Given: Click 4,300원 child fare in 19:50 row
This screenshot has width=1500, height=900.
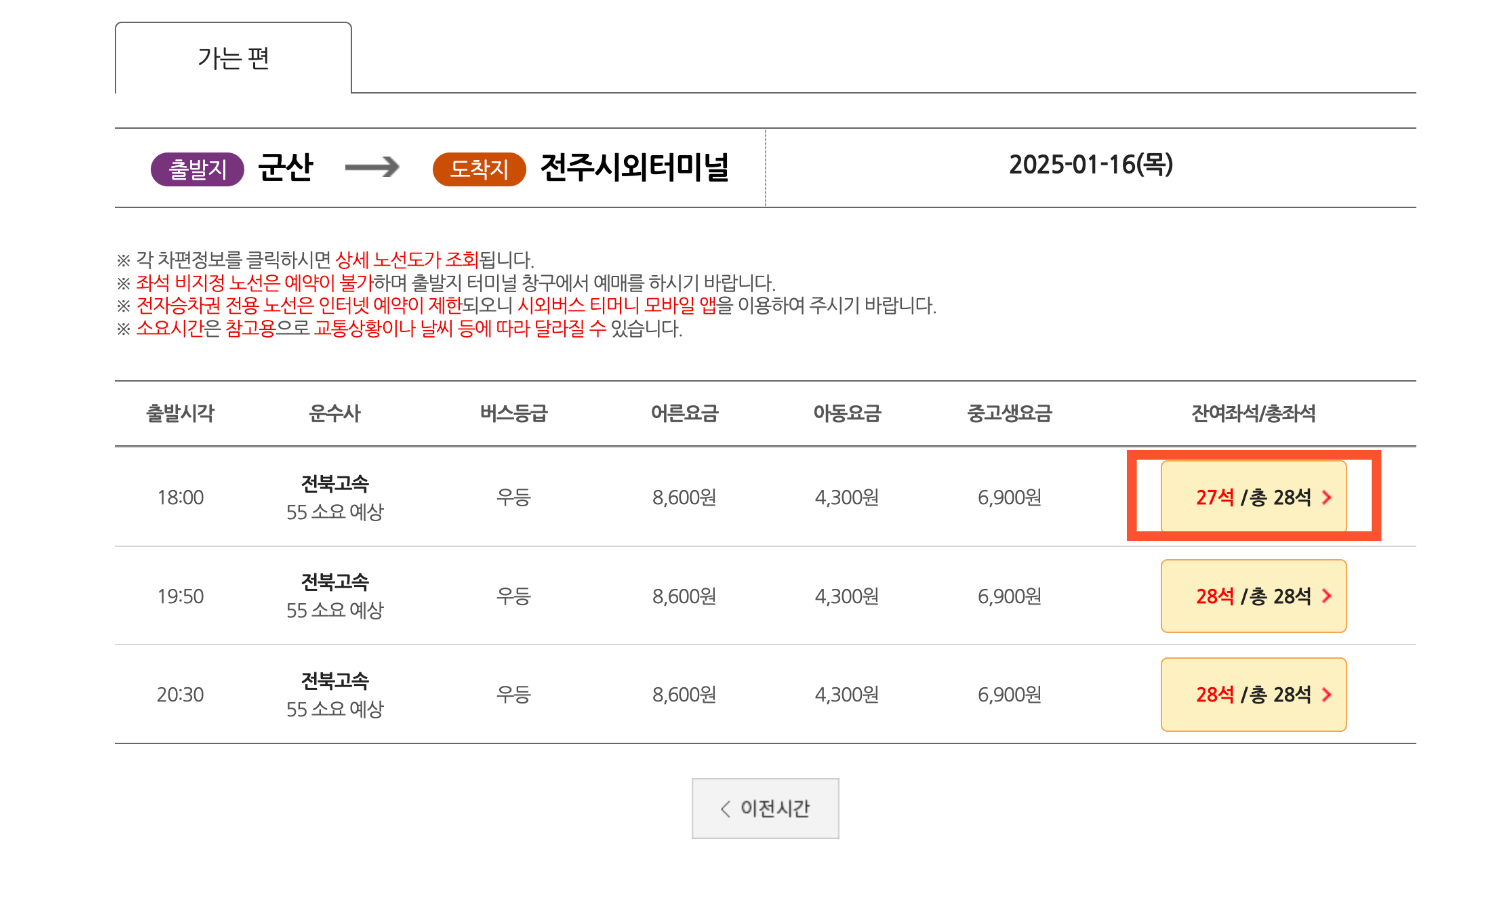Looking at the screenshot, I should coord(847,596).
